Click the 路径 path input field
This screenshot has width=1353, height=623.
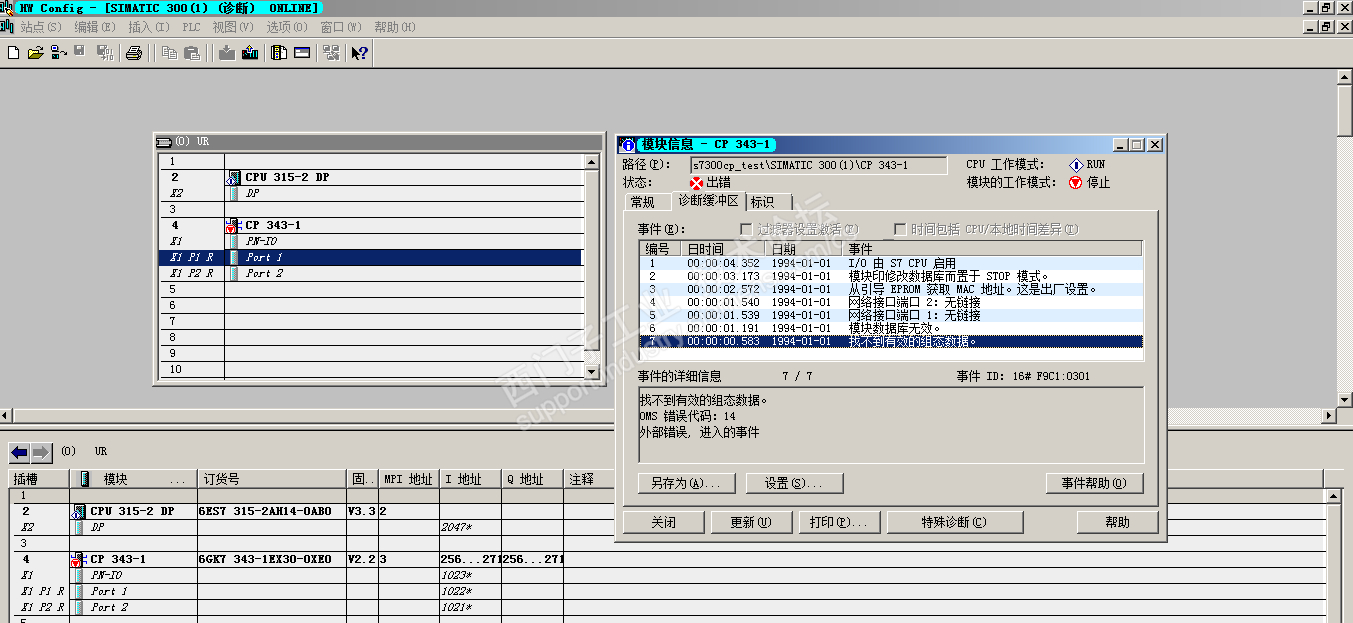tap(818, 165)
